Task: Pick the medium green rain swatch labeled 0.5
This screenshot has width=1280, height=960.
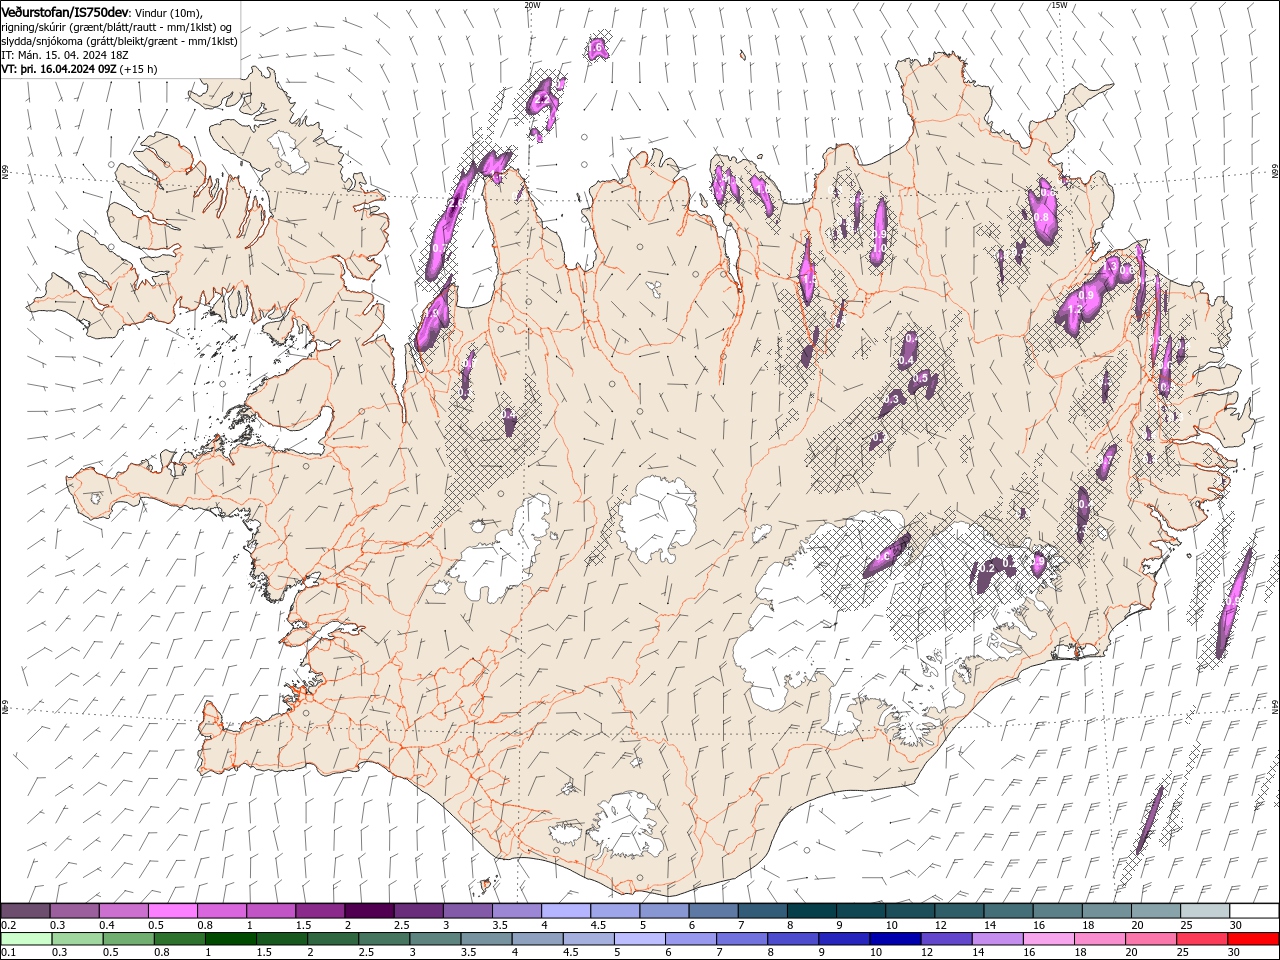Action: tap(128, 939)
